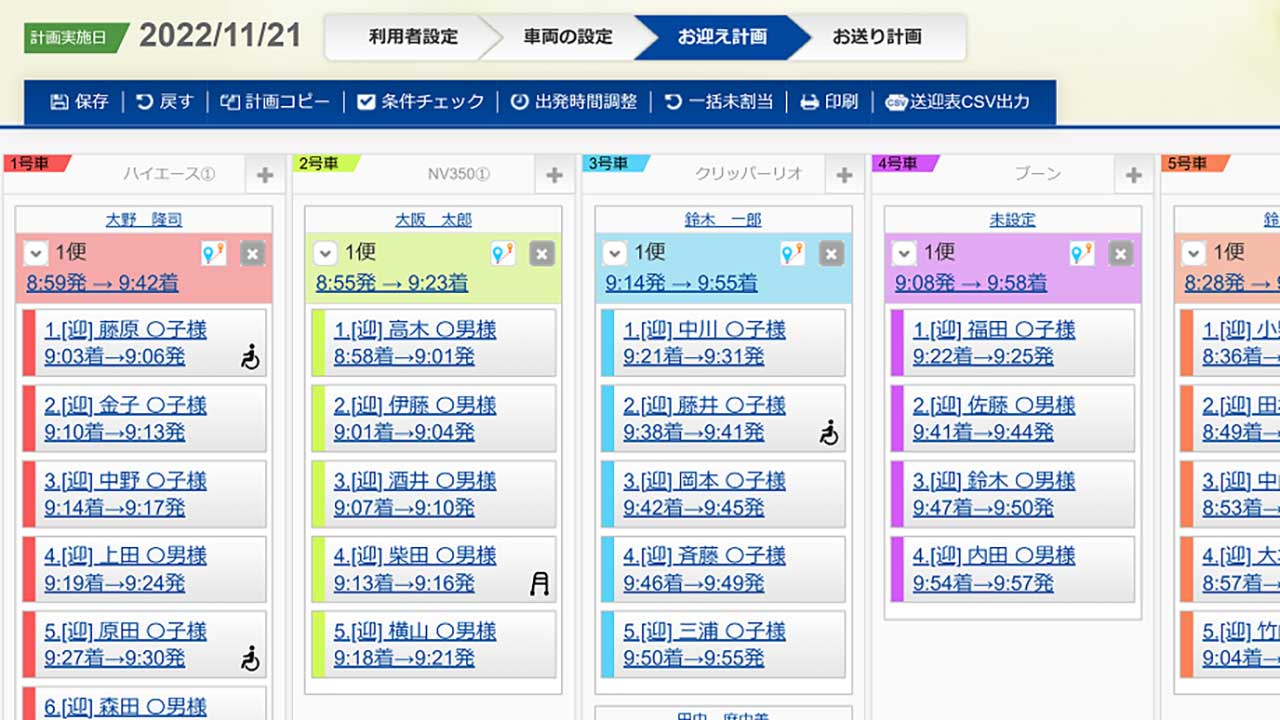This screenshot has height=720, width=1280.
Task: Delete the 4号車 1便 trip with X
Action: pos(1121,254)
